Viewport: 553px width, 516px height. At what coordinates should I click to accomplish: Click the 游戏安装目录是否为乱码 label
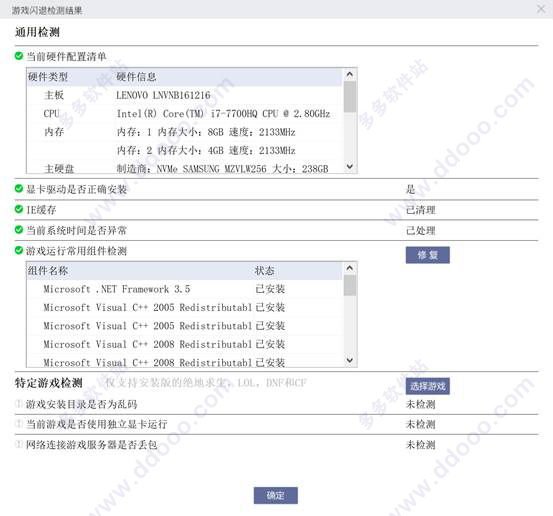coord(81,404)
